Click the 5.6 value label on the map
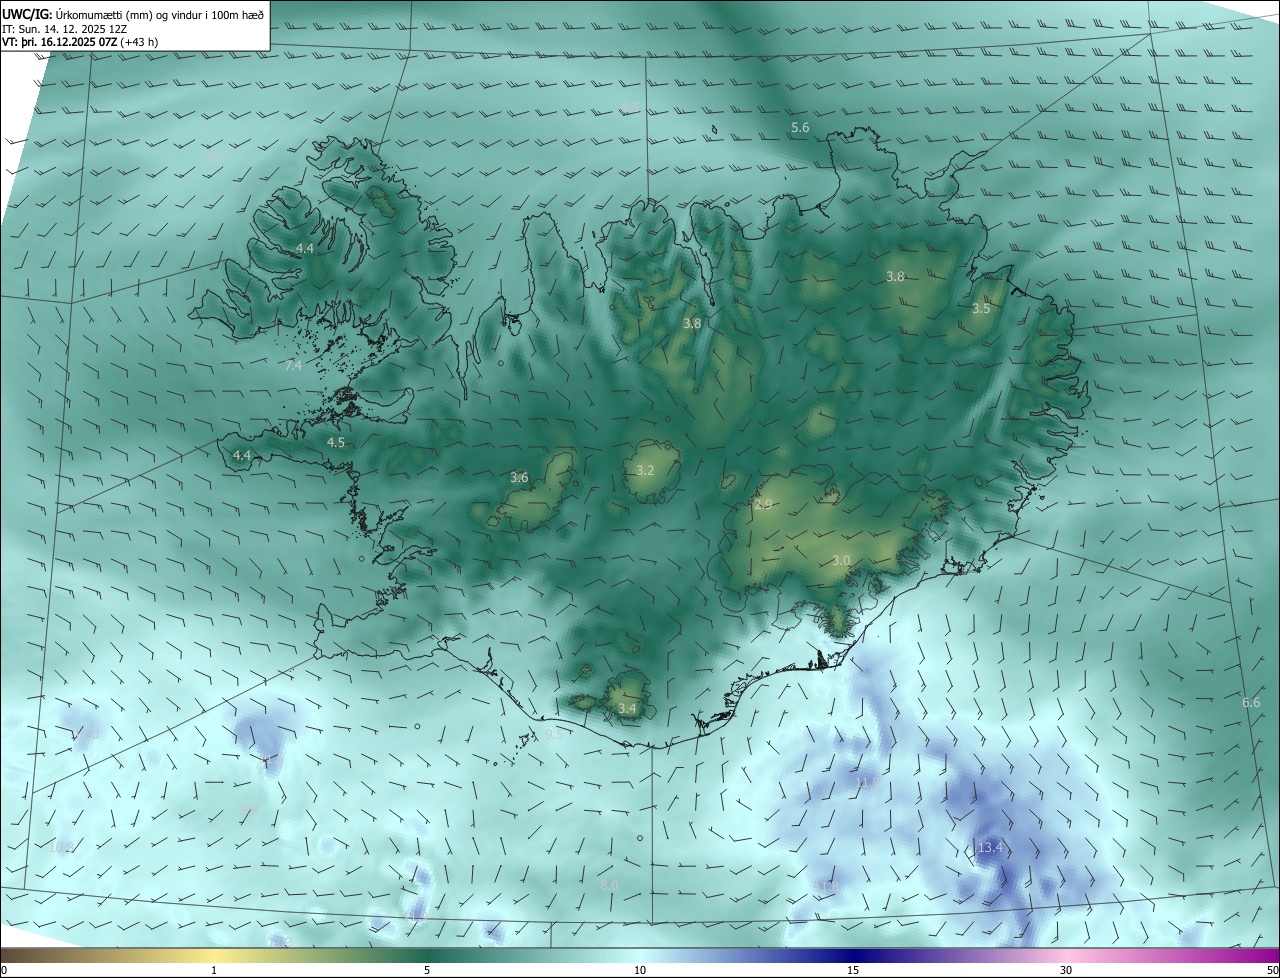This screenshot has height=978, width=1280. 800,127
